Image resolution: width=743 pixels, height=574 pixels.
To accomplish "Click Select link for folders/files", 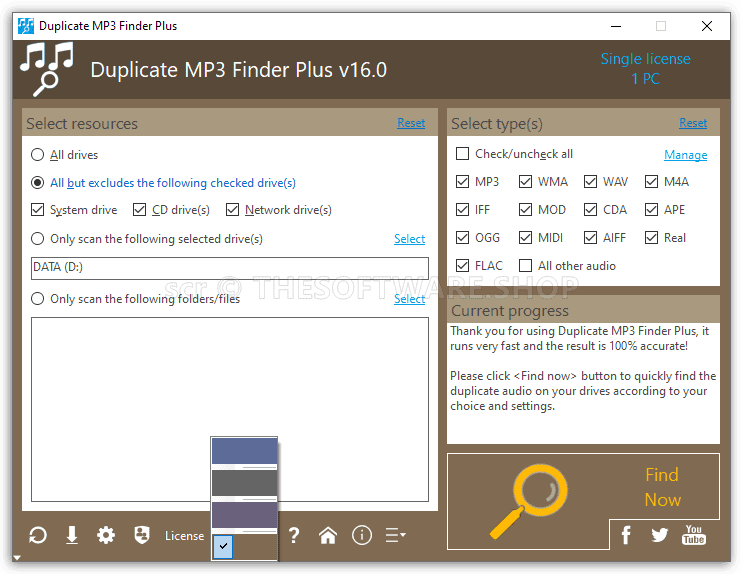I will (x=409, y=299).
